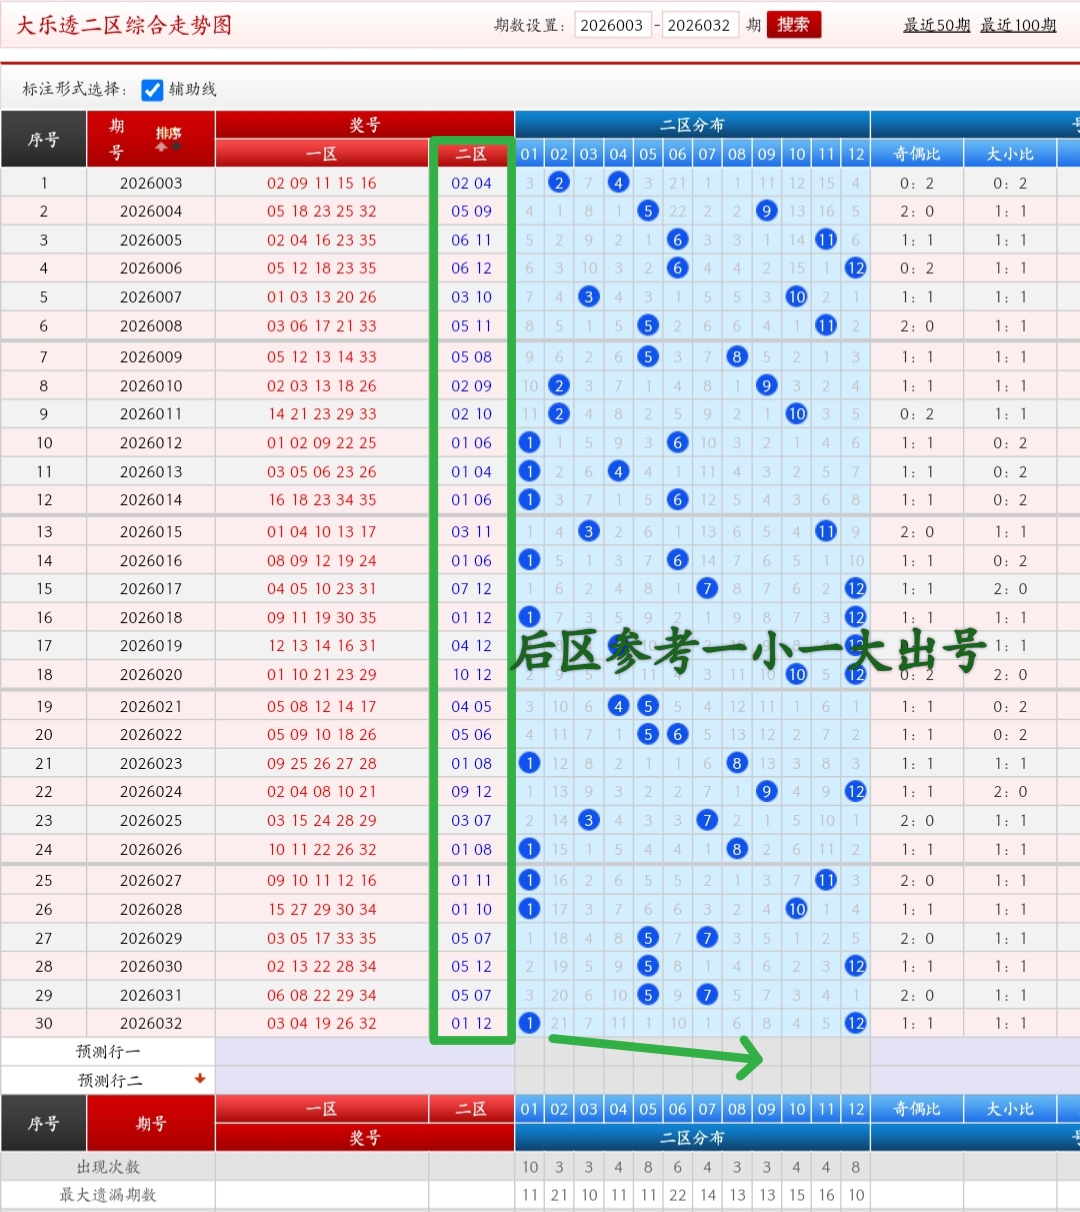This screenshot has height=1212, width=1080.
Task: Click the 二区分布 header at the top
Action: 692,125
